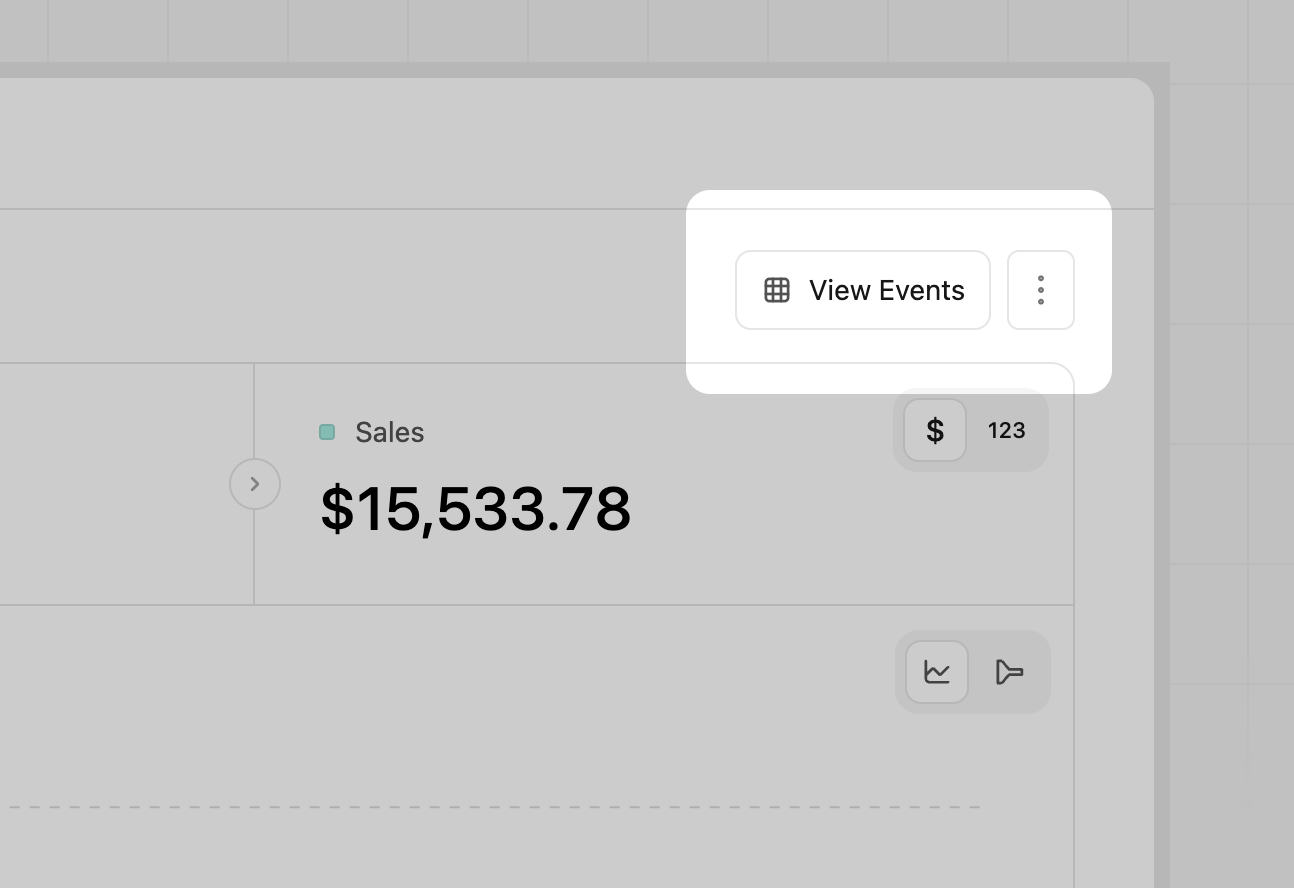The image size is (1294, 888).
Task: Select the Sales metric label
Action: [x=390, y=432]
